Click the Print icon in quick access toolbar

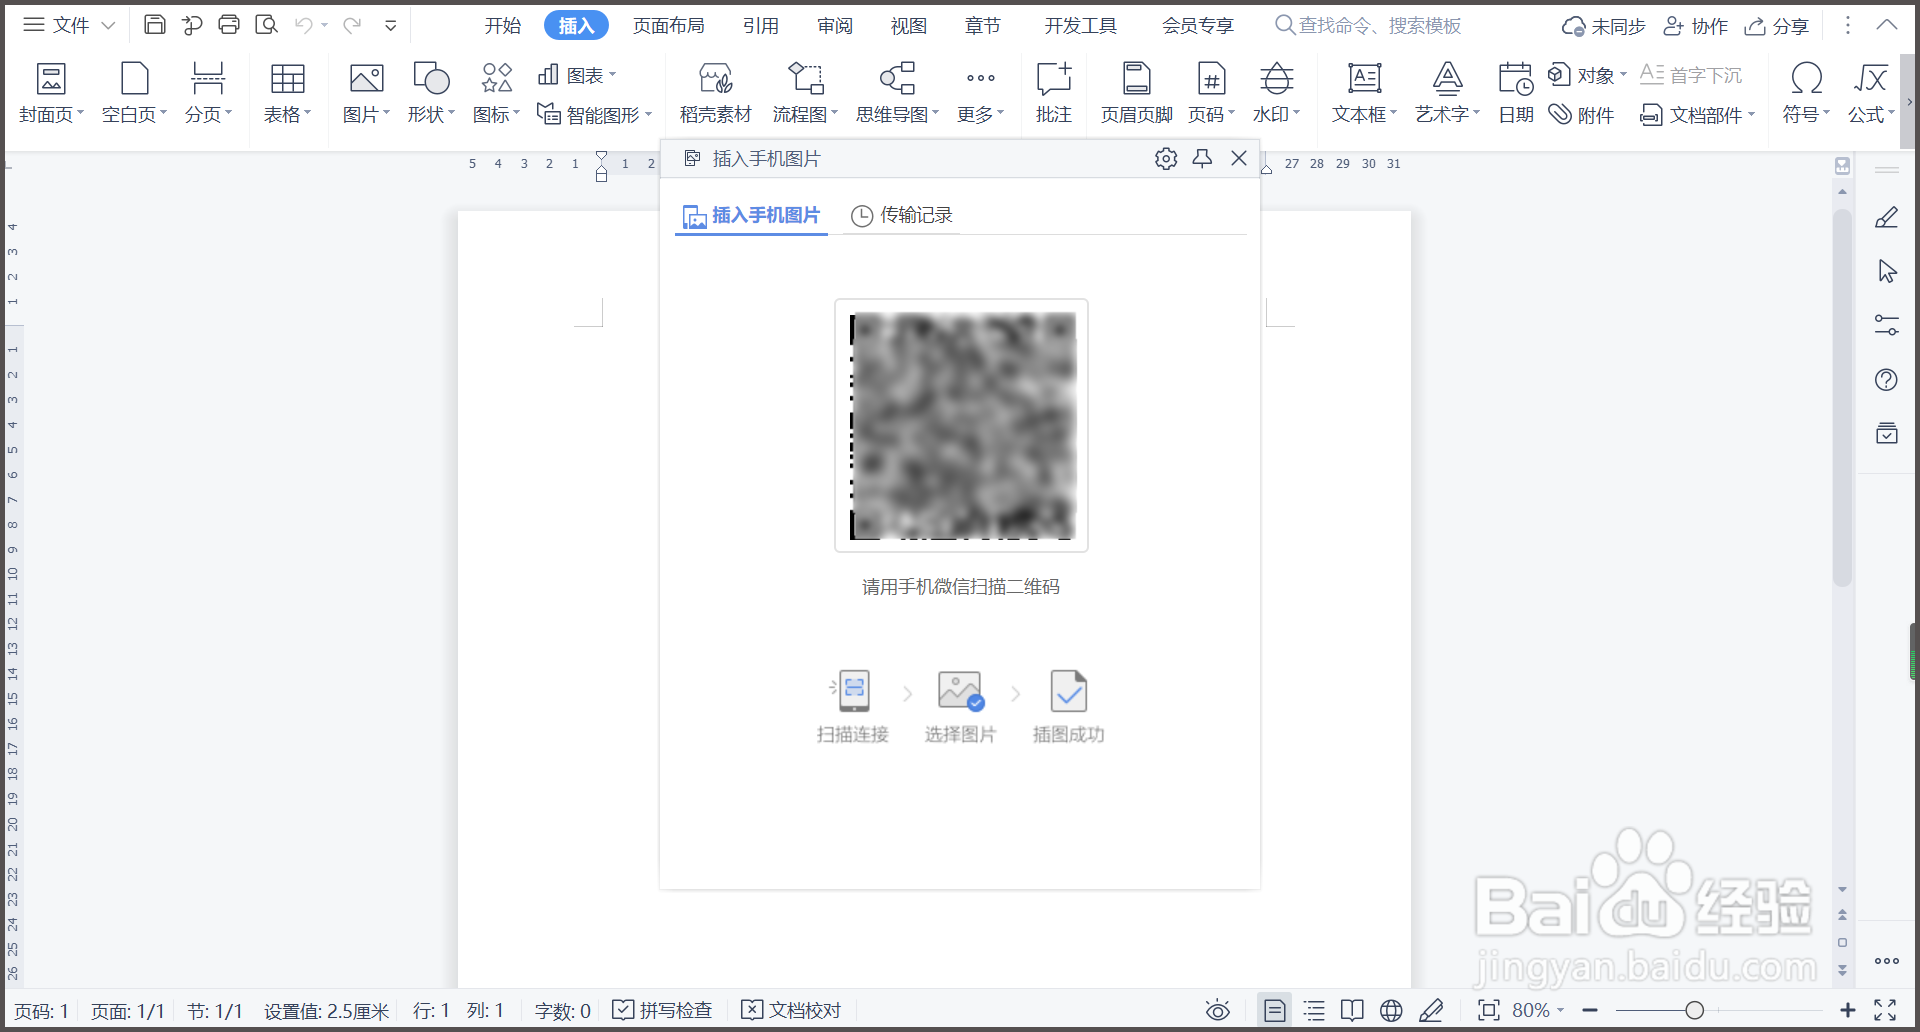click(x=229, y=25)
